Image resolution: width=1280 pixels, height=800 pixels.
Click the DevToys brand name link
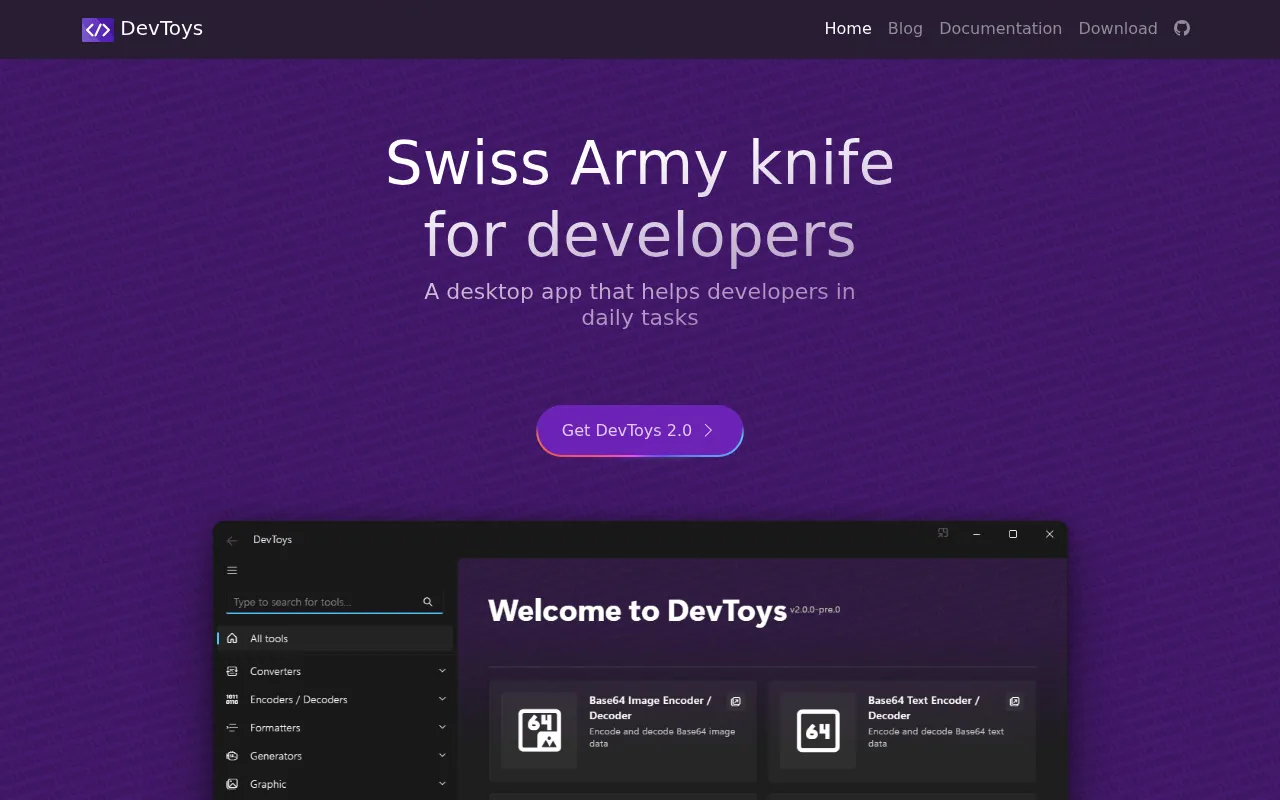click(x=161, y=28)
